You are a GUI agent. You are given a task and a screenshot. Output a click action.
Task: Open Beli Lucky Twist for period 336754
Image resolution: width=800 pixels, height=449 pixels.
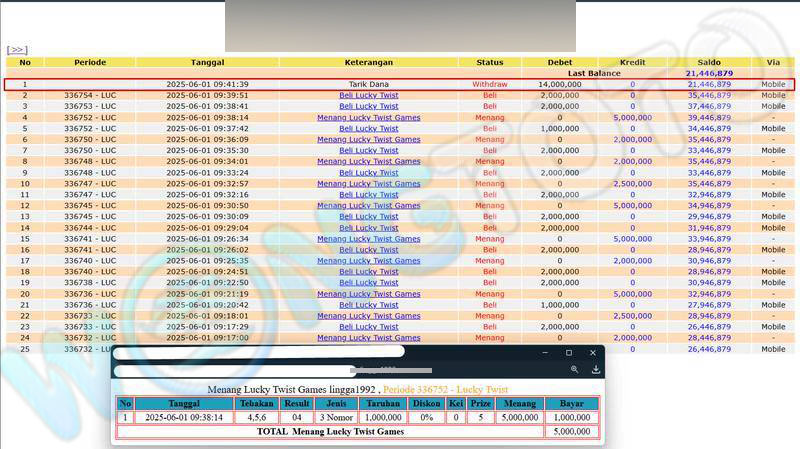(x=368, y=96)
